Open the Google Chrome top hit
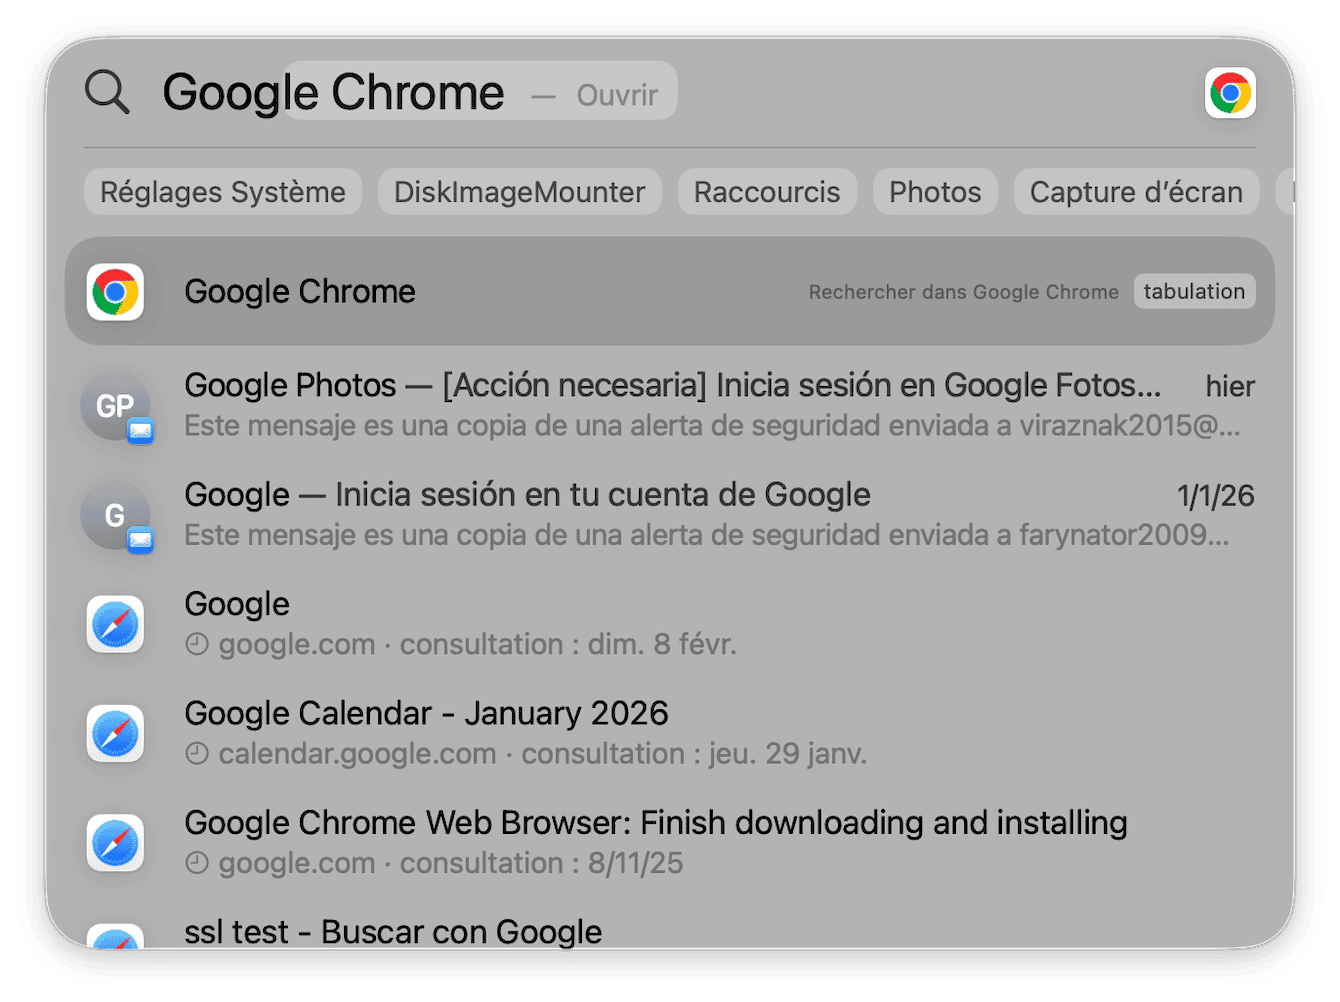Image resolution: width=1340 pixels, height=1002 pixels. click(670, 291)
